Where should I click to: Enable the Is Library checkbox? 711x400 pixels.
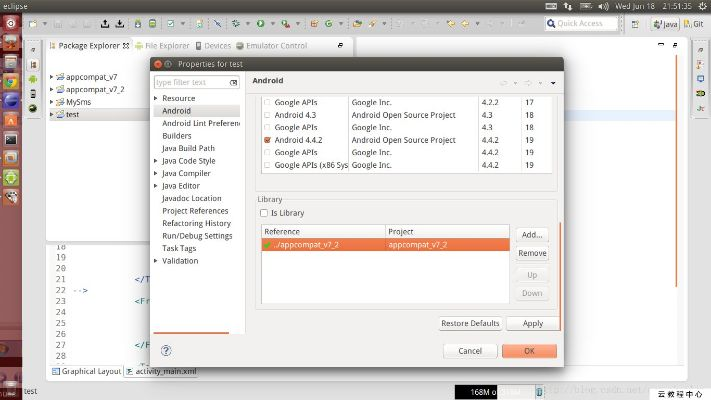(265, 213)
